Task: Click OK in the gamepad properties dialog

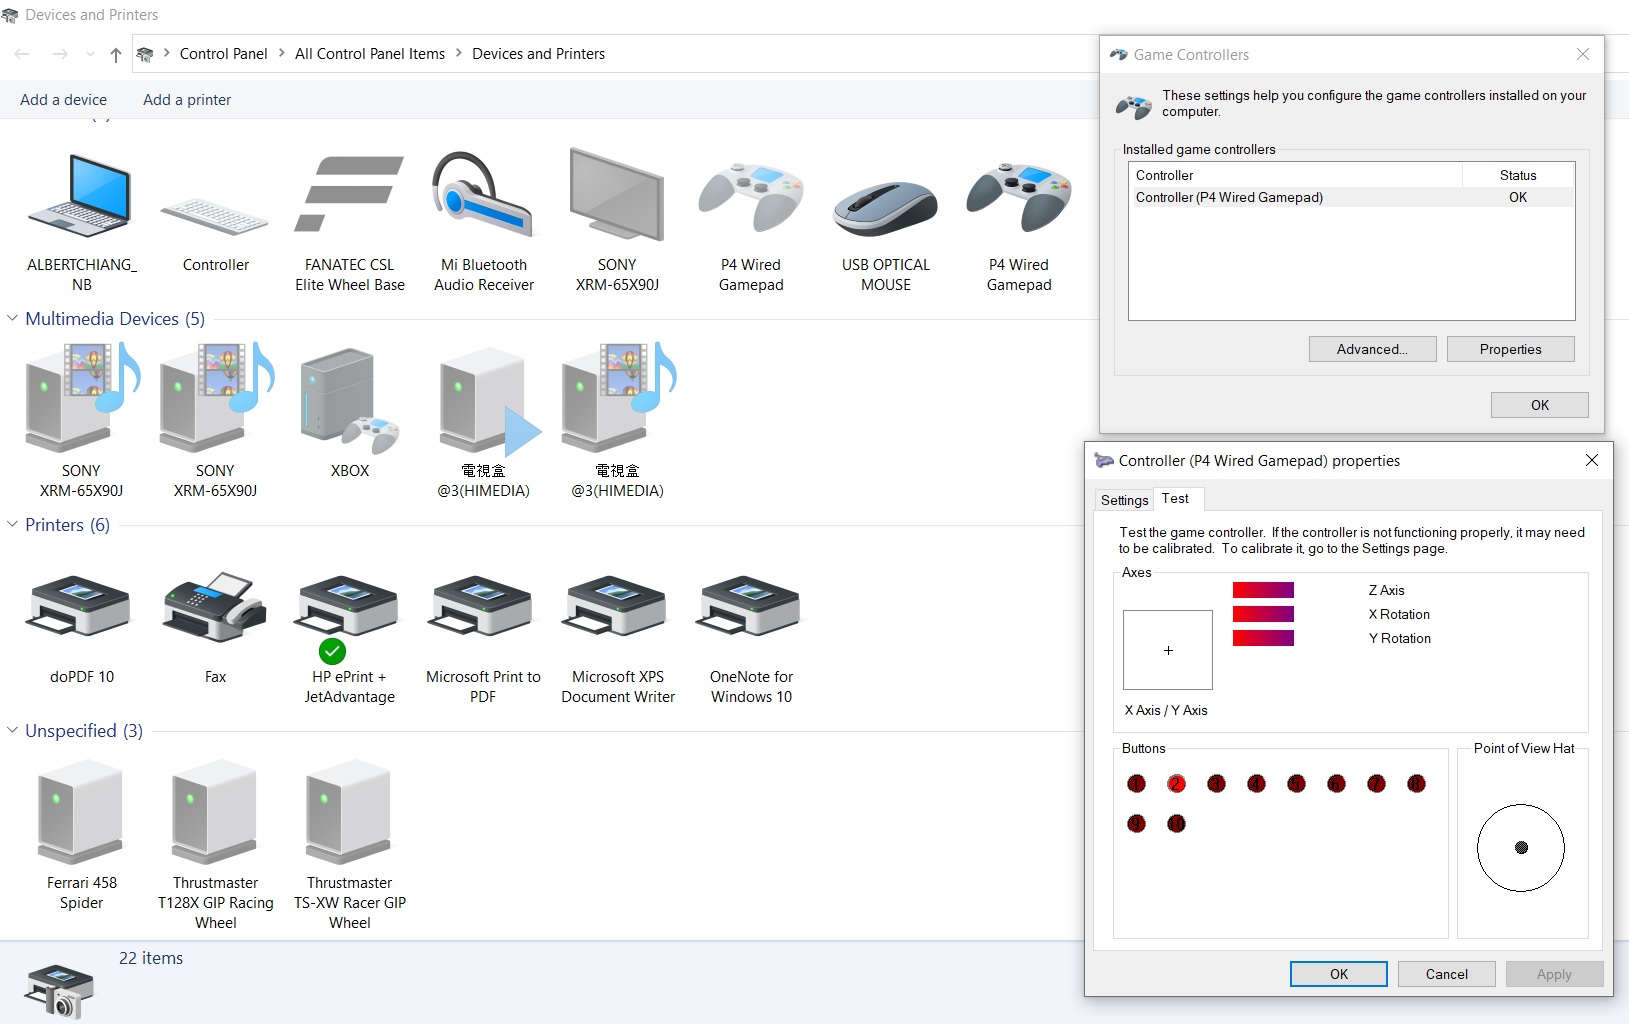Action: click(x=1338, y=974)
